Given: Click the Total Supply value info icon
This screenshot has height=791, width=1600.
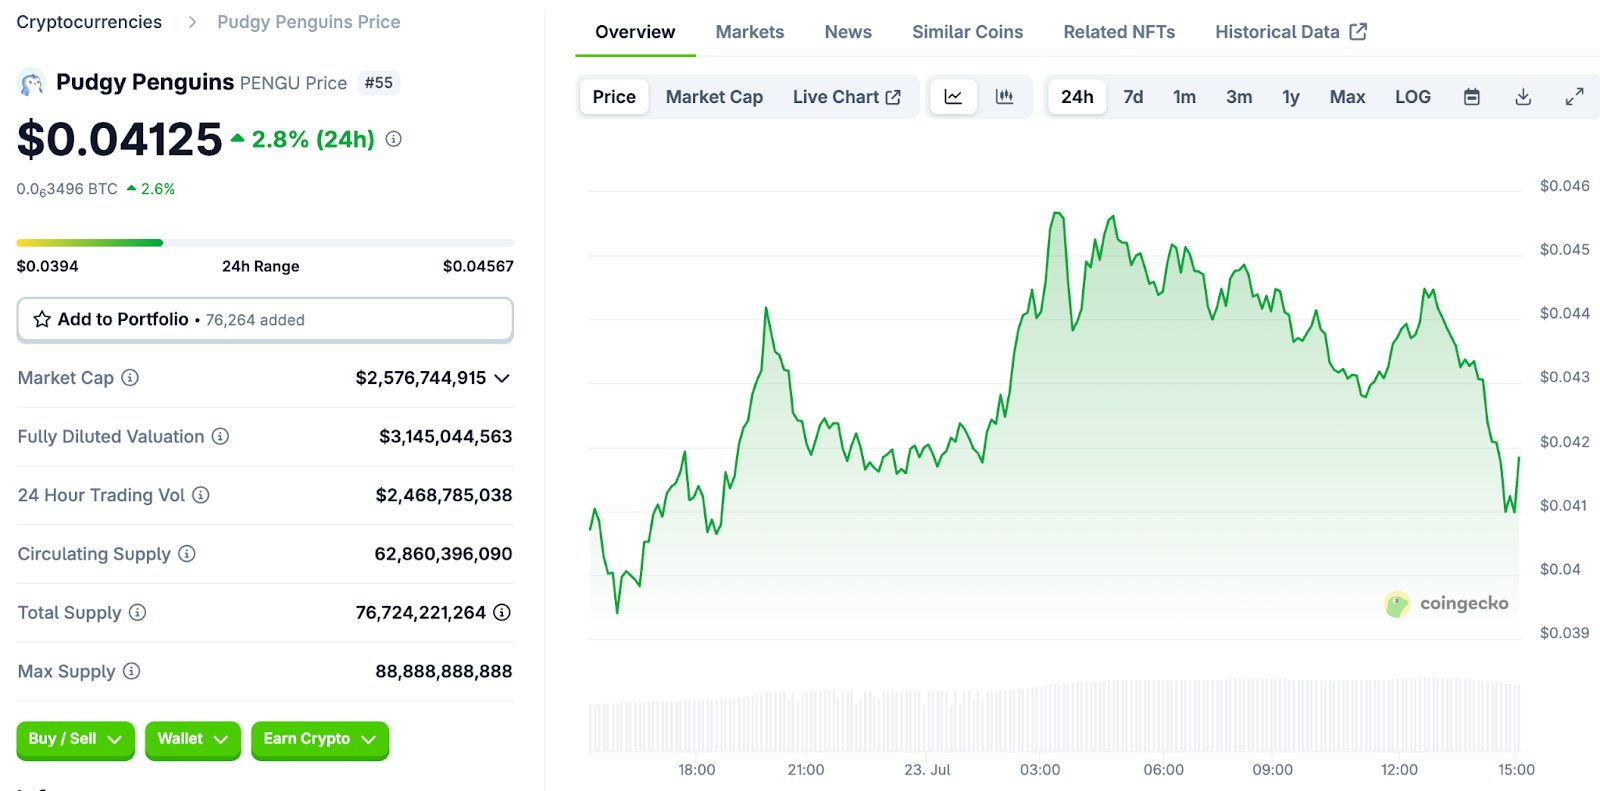Looking at the screenshot, I should coord(502,612).
